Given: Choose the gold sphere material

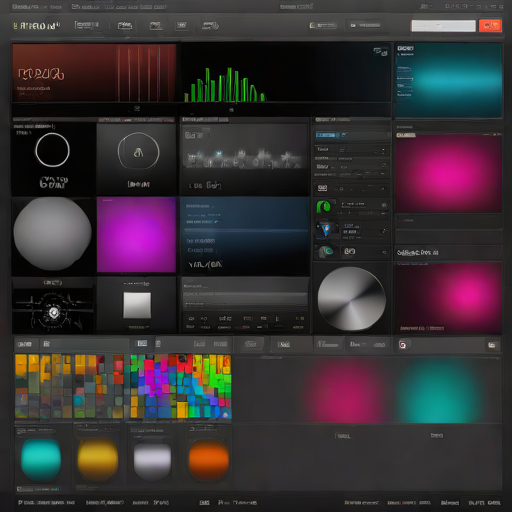Looking at the screenshot, I should tap(98, 460).
